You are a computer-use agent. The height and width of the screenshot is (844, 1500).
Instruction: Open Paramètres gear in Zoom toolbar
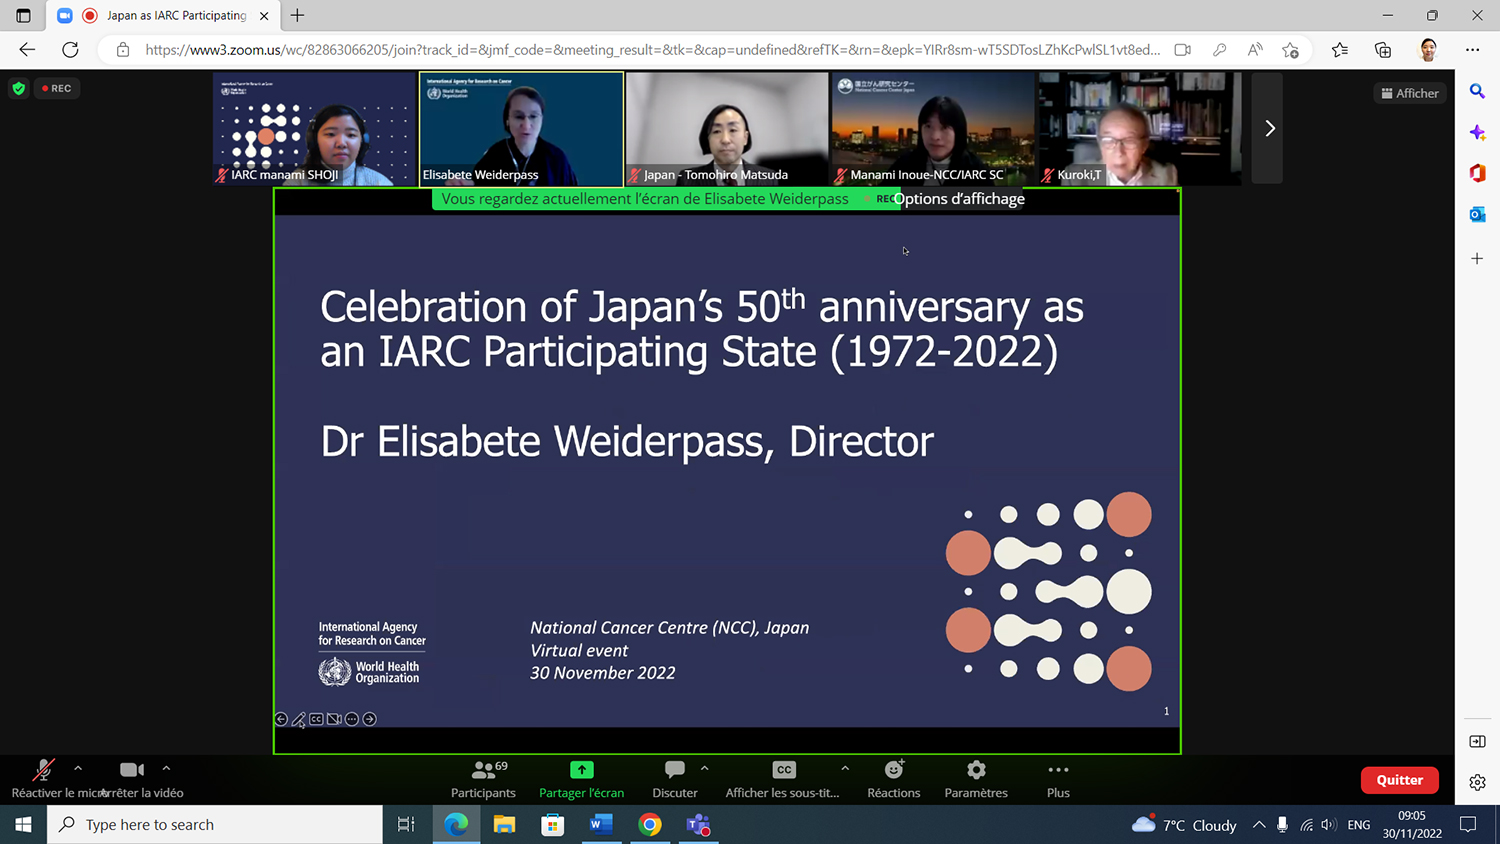pyautogui.click(x=976, y=771)
